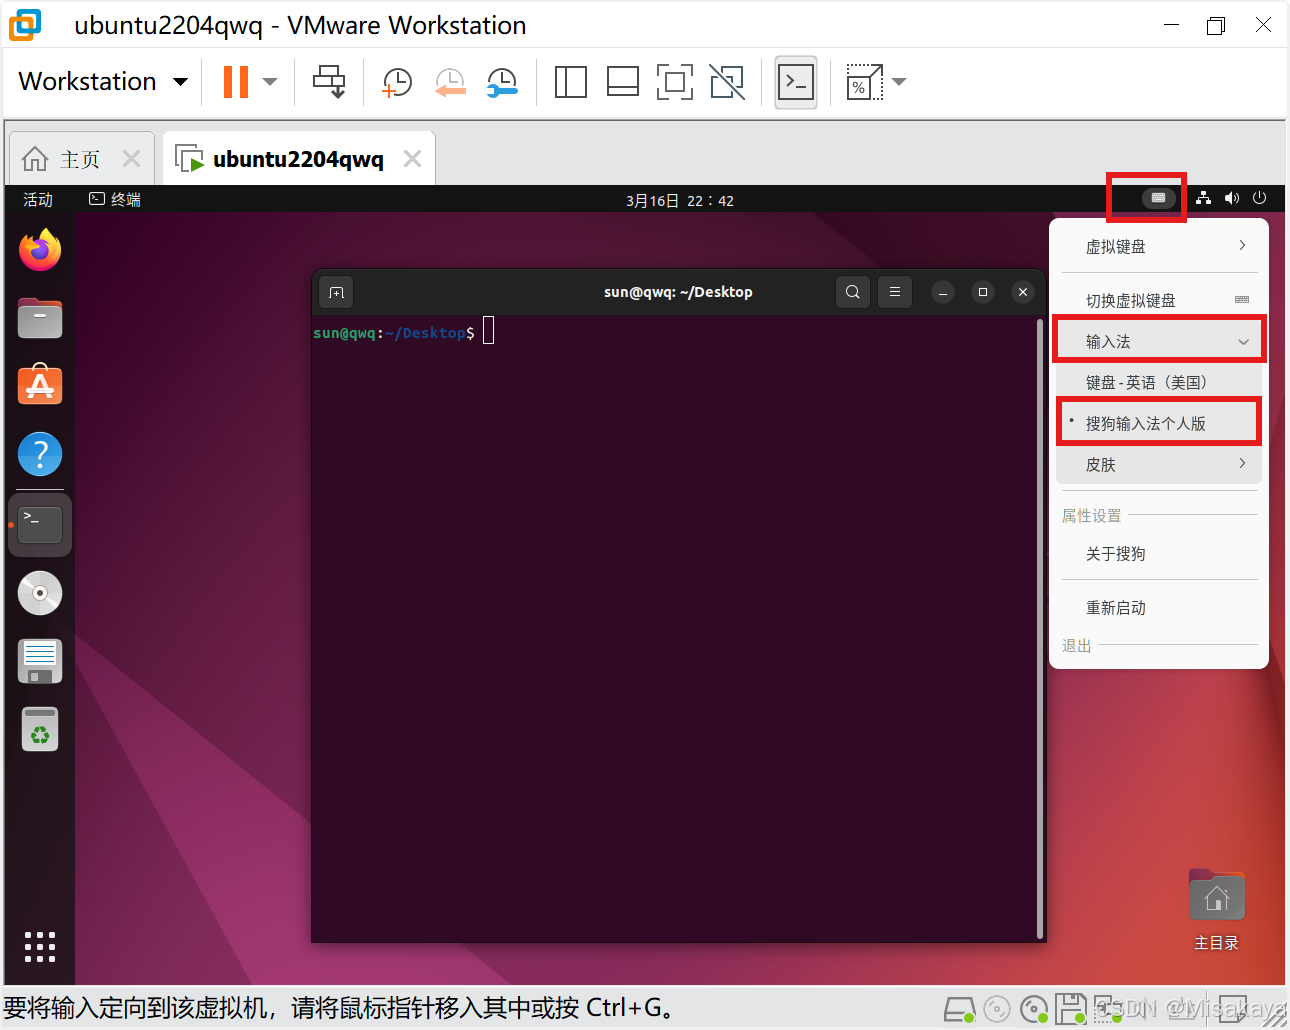Screen dimensions: 1290x1030
Task: Click the terminal prompt input area
Action: coord(489,331)
